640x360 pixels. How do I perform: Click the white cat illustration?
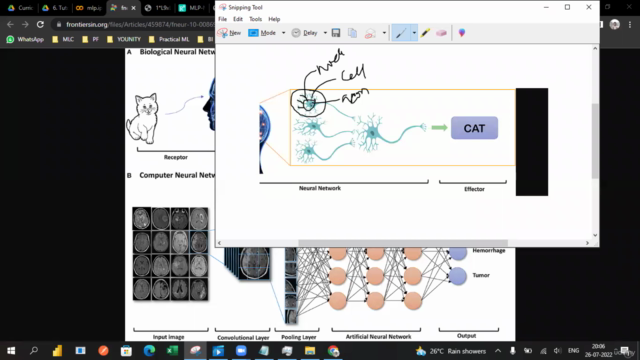(142, 118)
